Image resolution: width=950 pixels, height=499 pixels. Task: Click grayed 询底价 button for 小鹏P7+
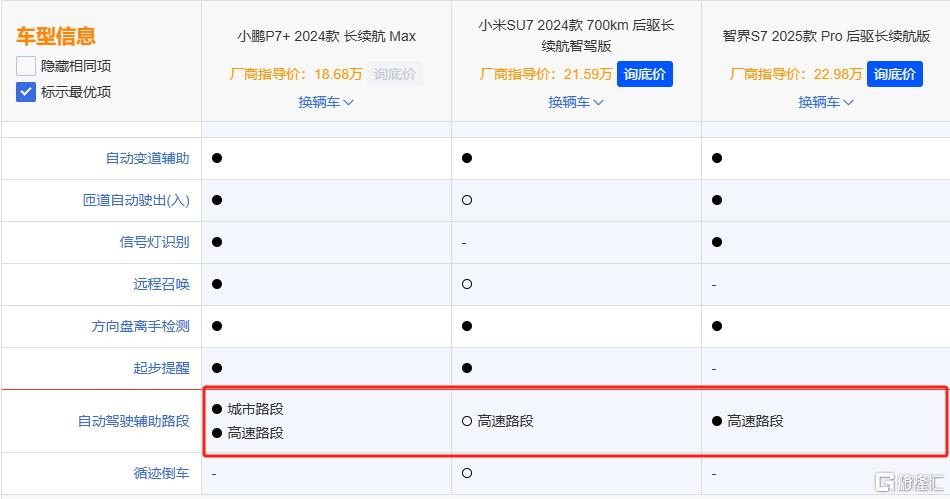[x=395, y=74]
